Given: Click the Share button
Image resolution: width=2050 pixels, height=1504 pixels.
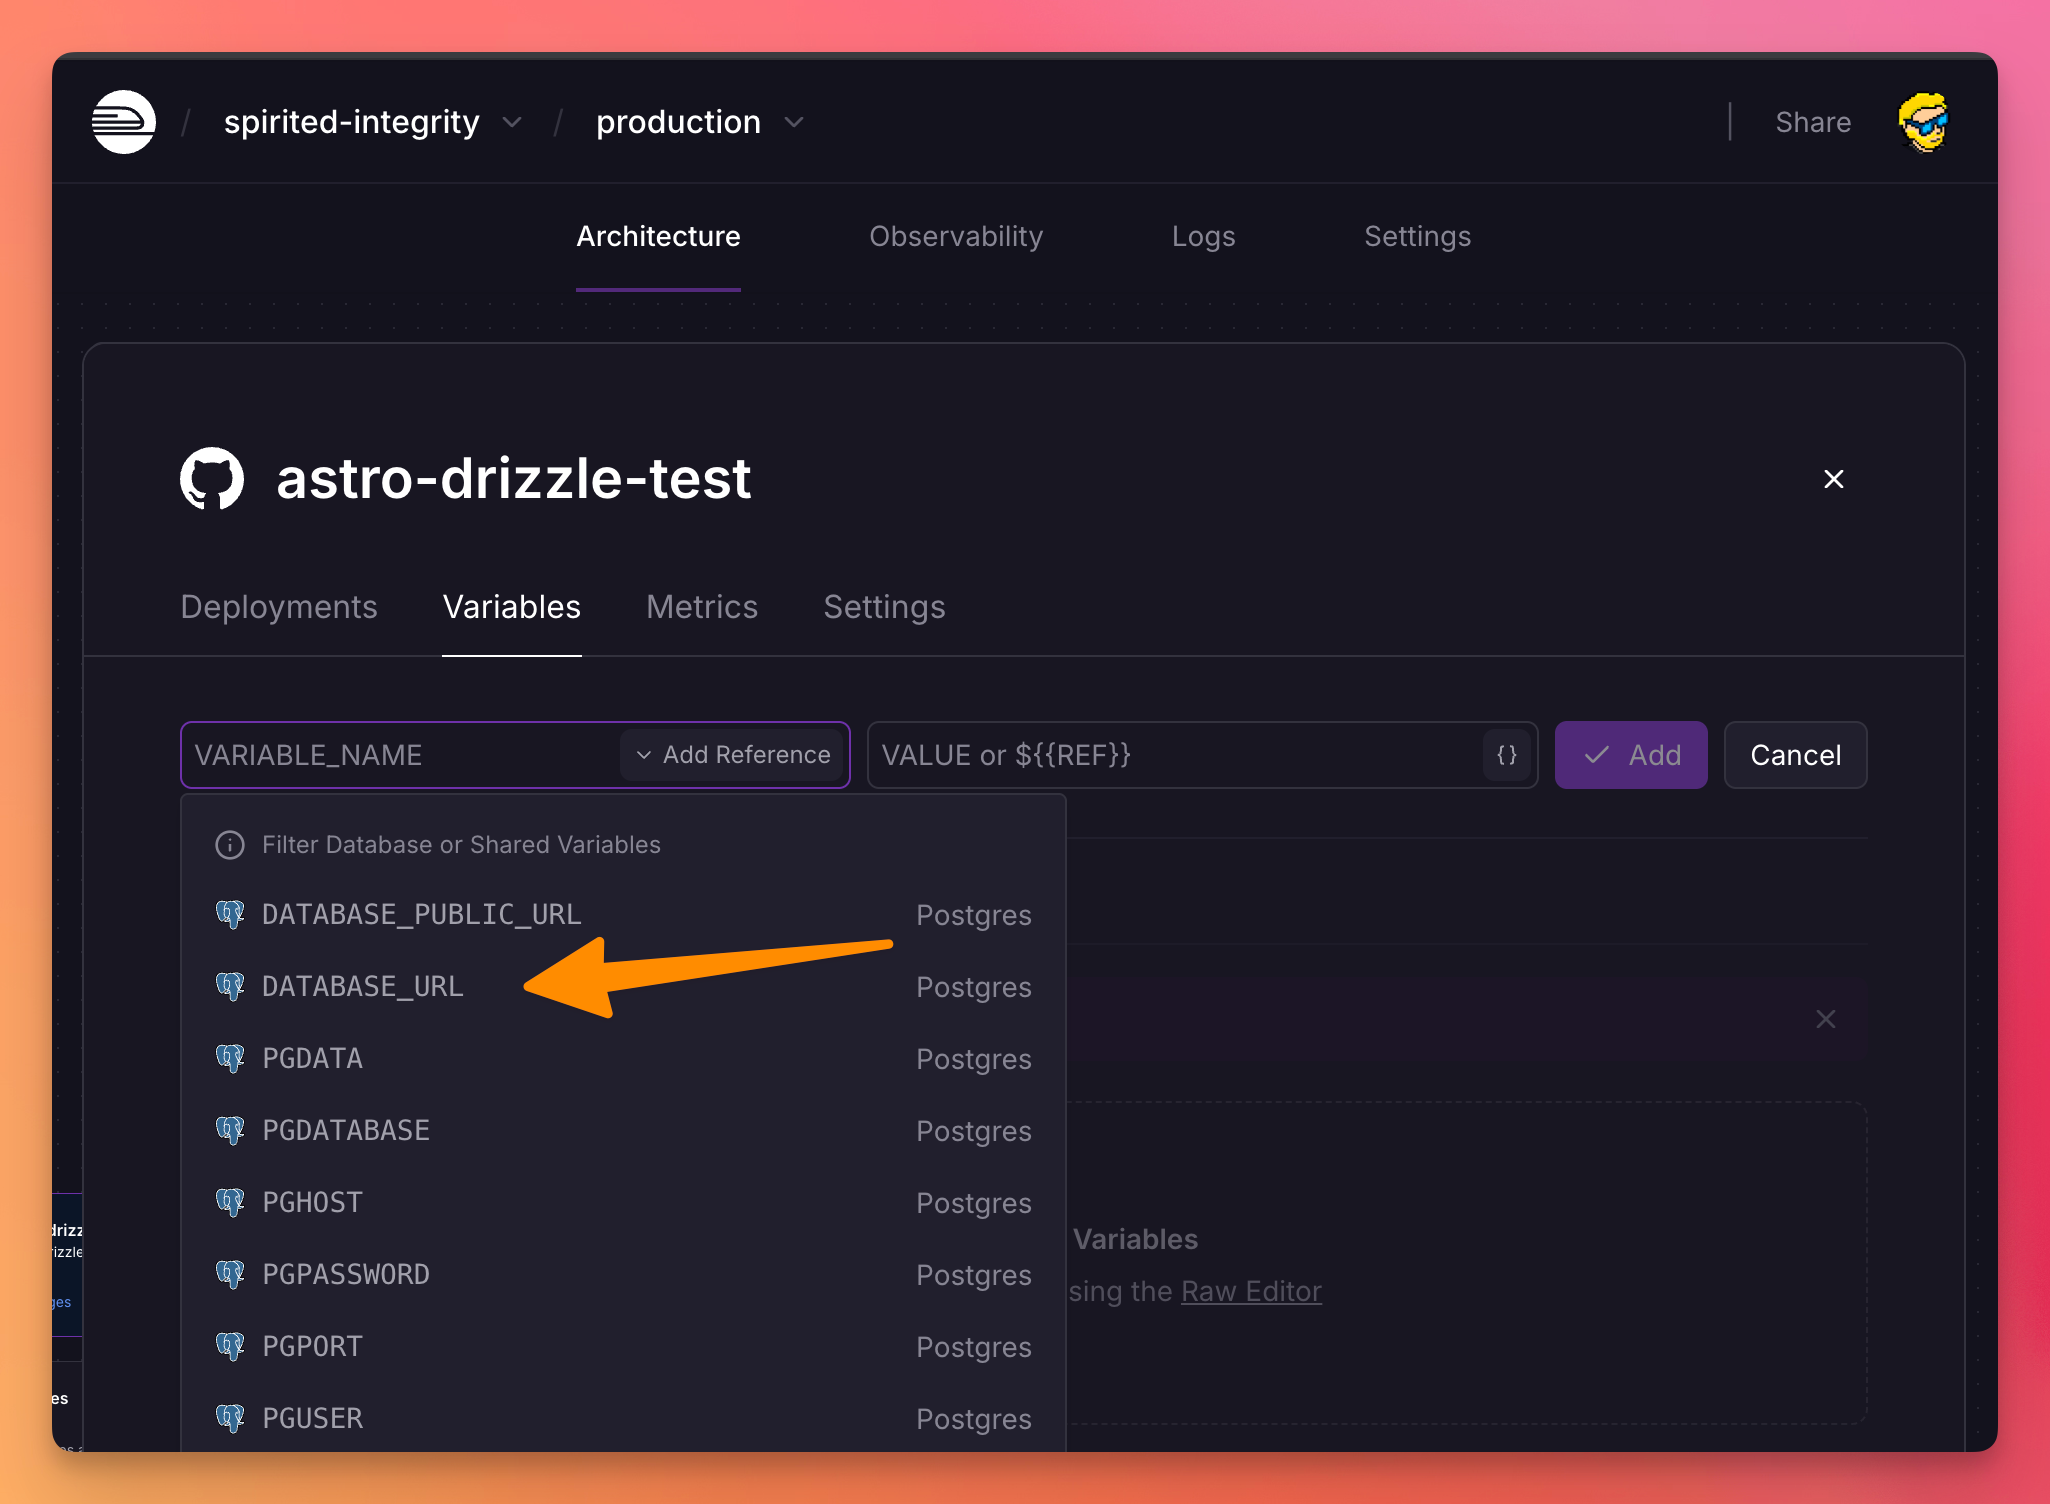Looking at the screenshot, I should point(1812,122).
